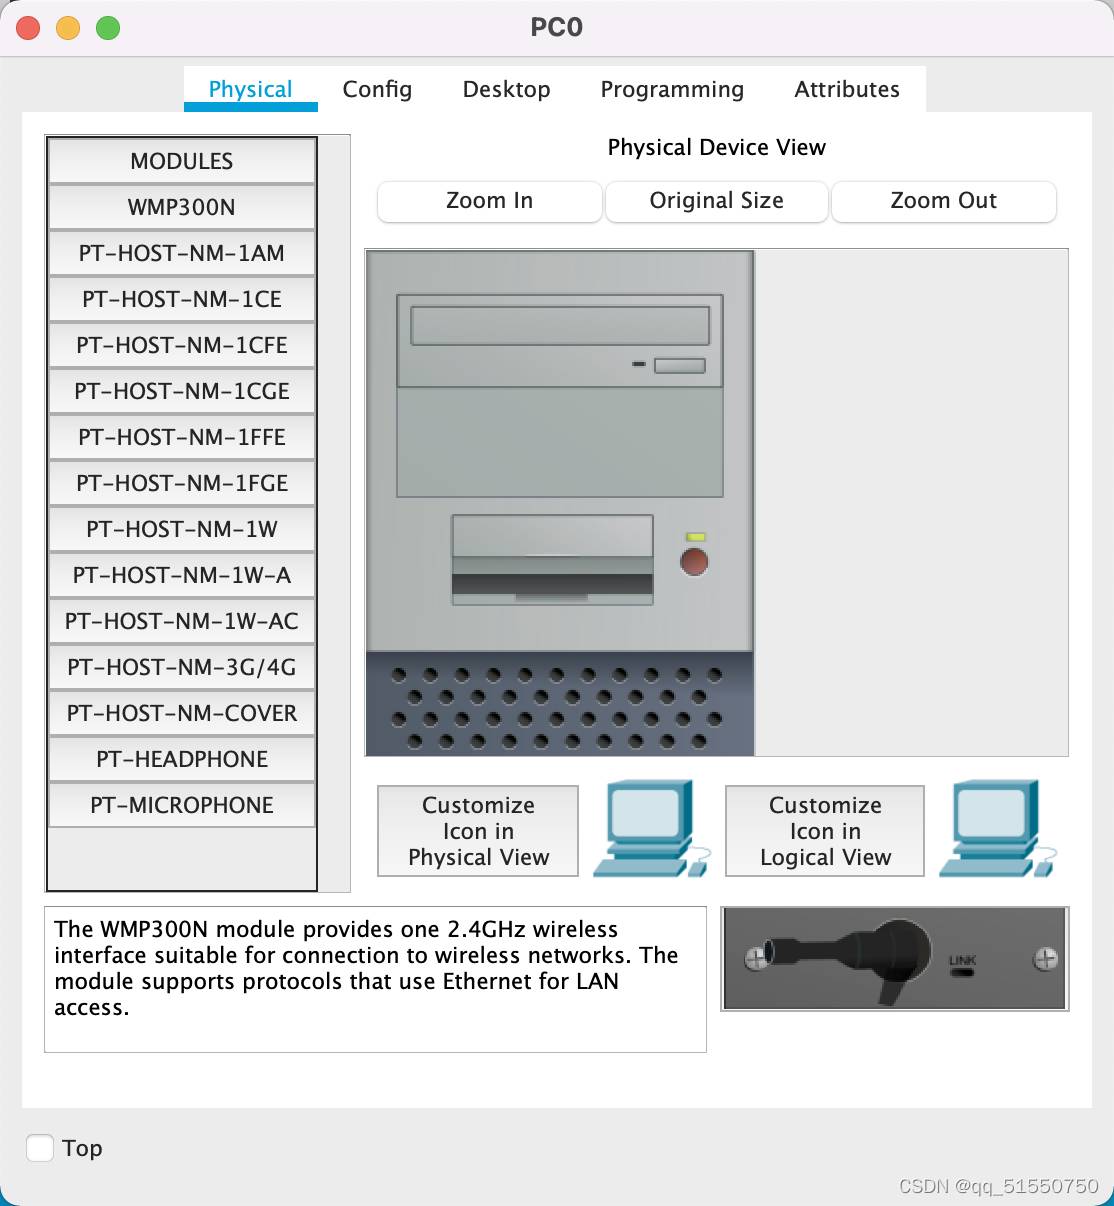The height and width of the screenshot is (1206, 1114).
Task: Minimize the PC0 window
Action: 68,28
